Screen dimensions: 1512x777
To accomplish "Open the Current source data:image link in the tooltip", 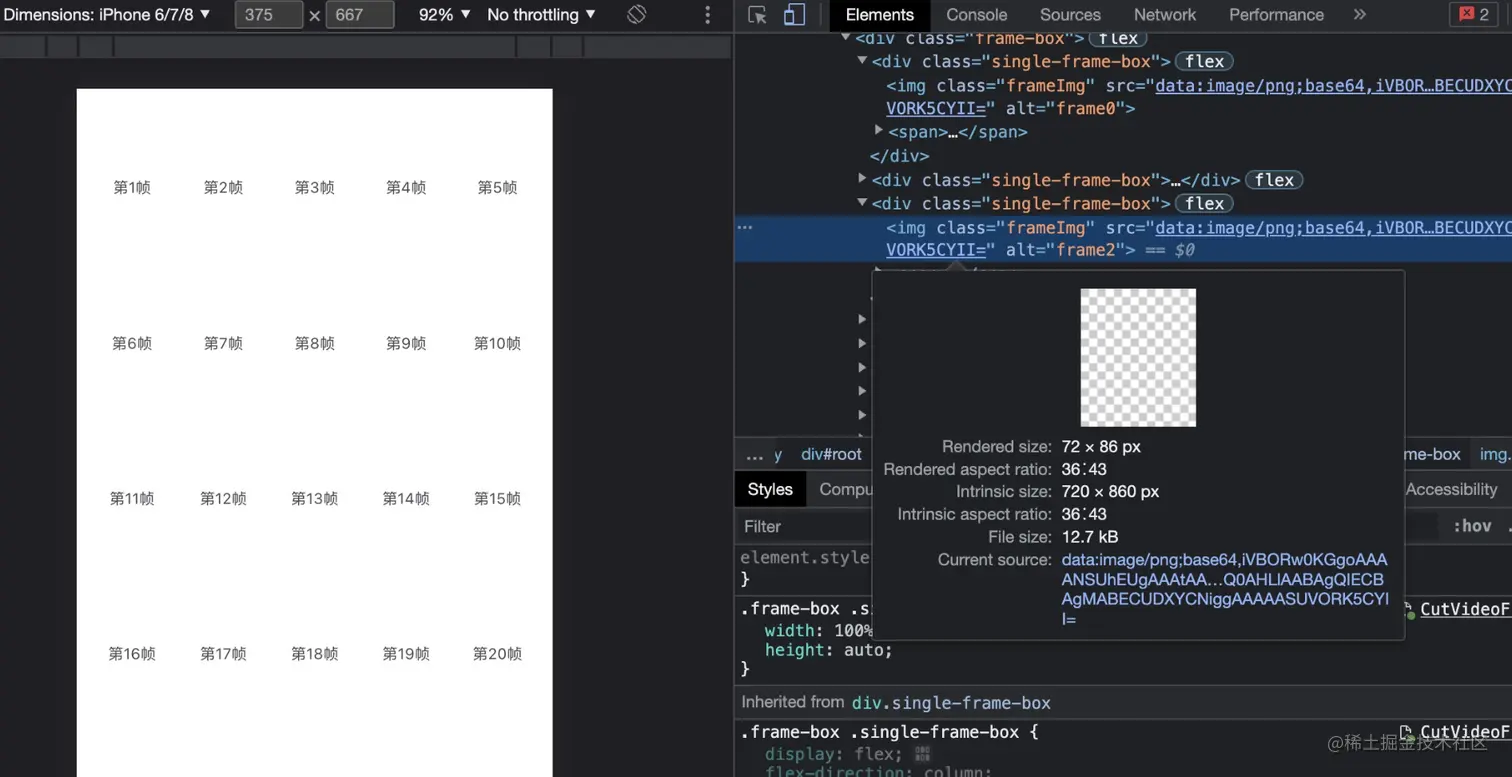I will click(1225, 589).
